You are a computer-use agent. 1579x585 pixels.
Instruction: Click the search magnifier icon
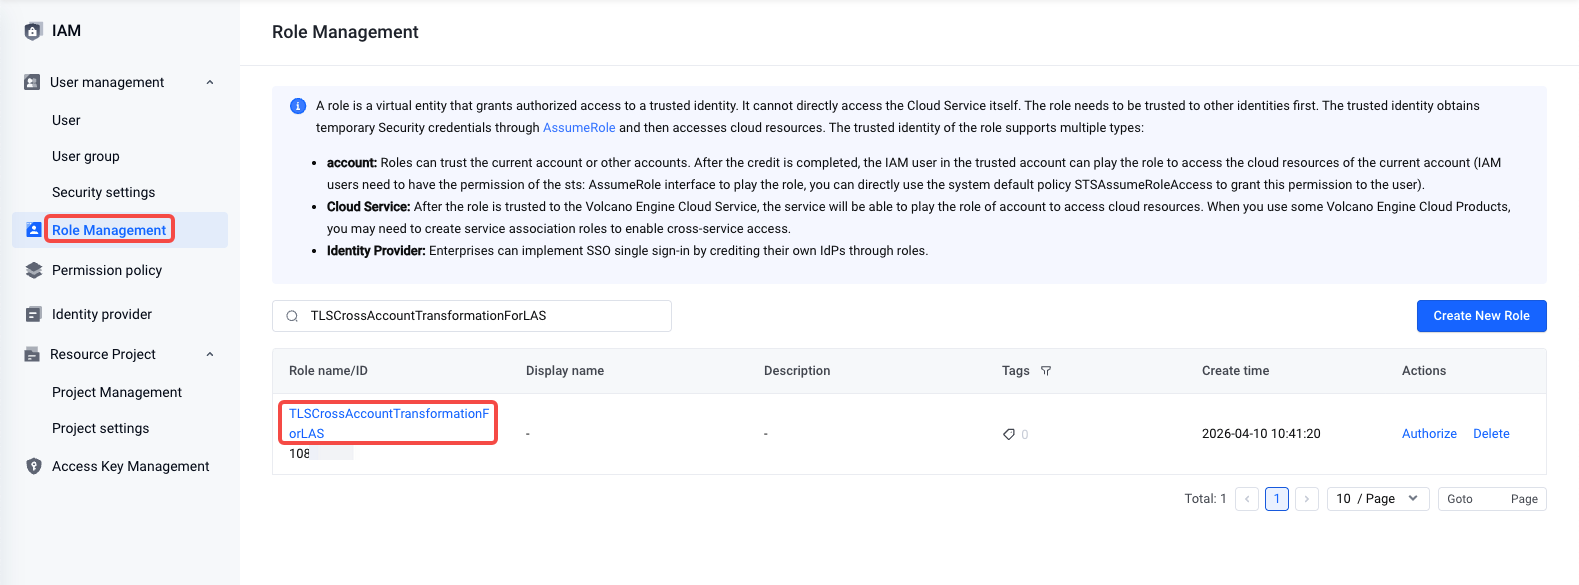(292, 316)
